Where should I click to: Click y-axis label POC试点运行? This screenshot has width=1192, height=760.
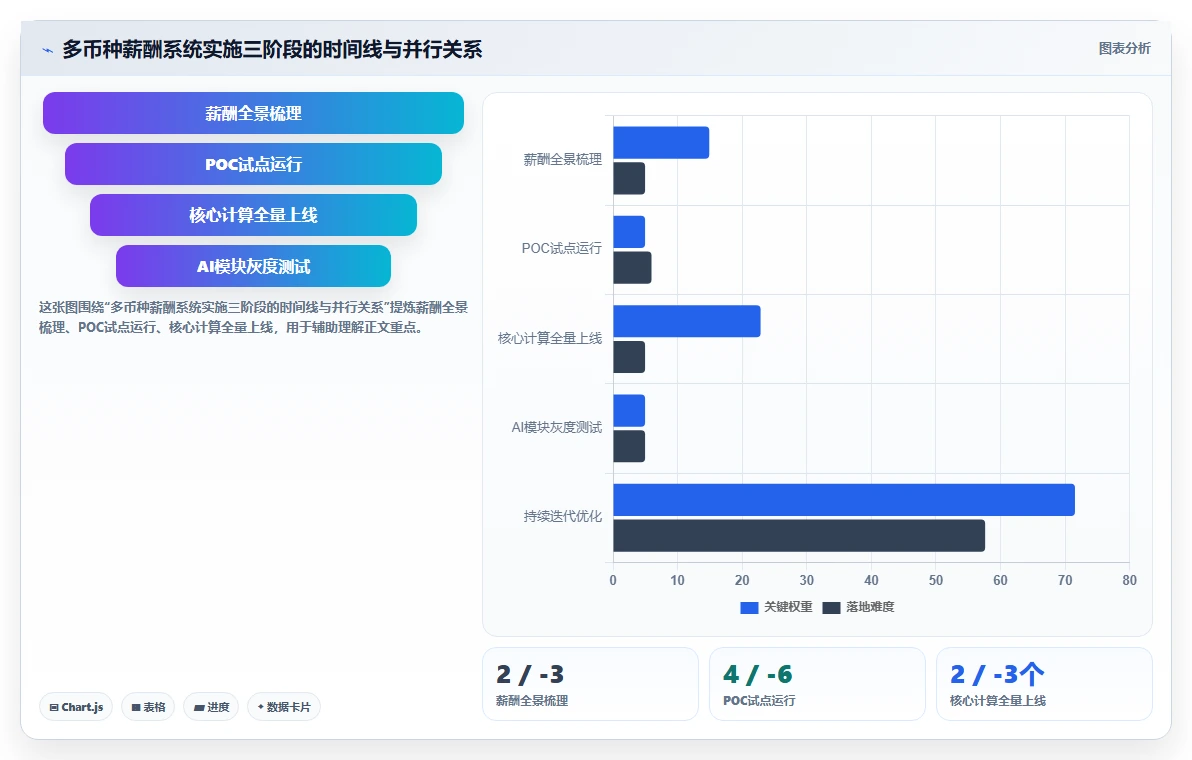pos(561,249)
